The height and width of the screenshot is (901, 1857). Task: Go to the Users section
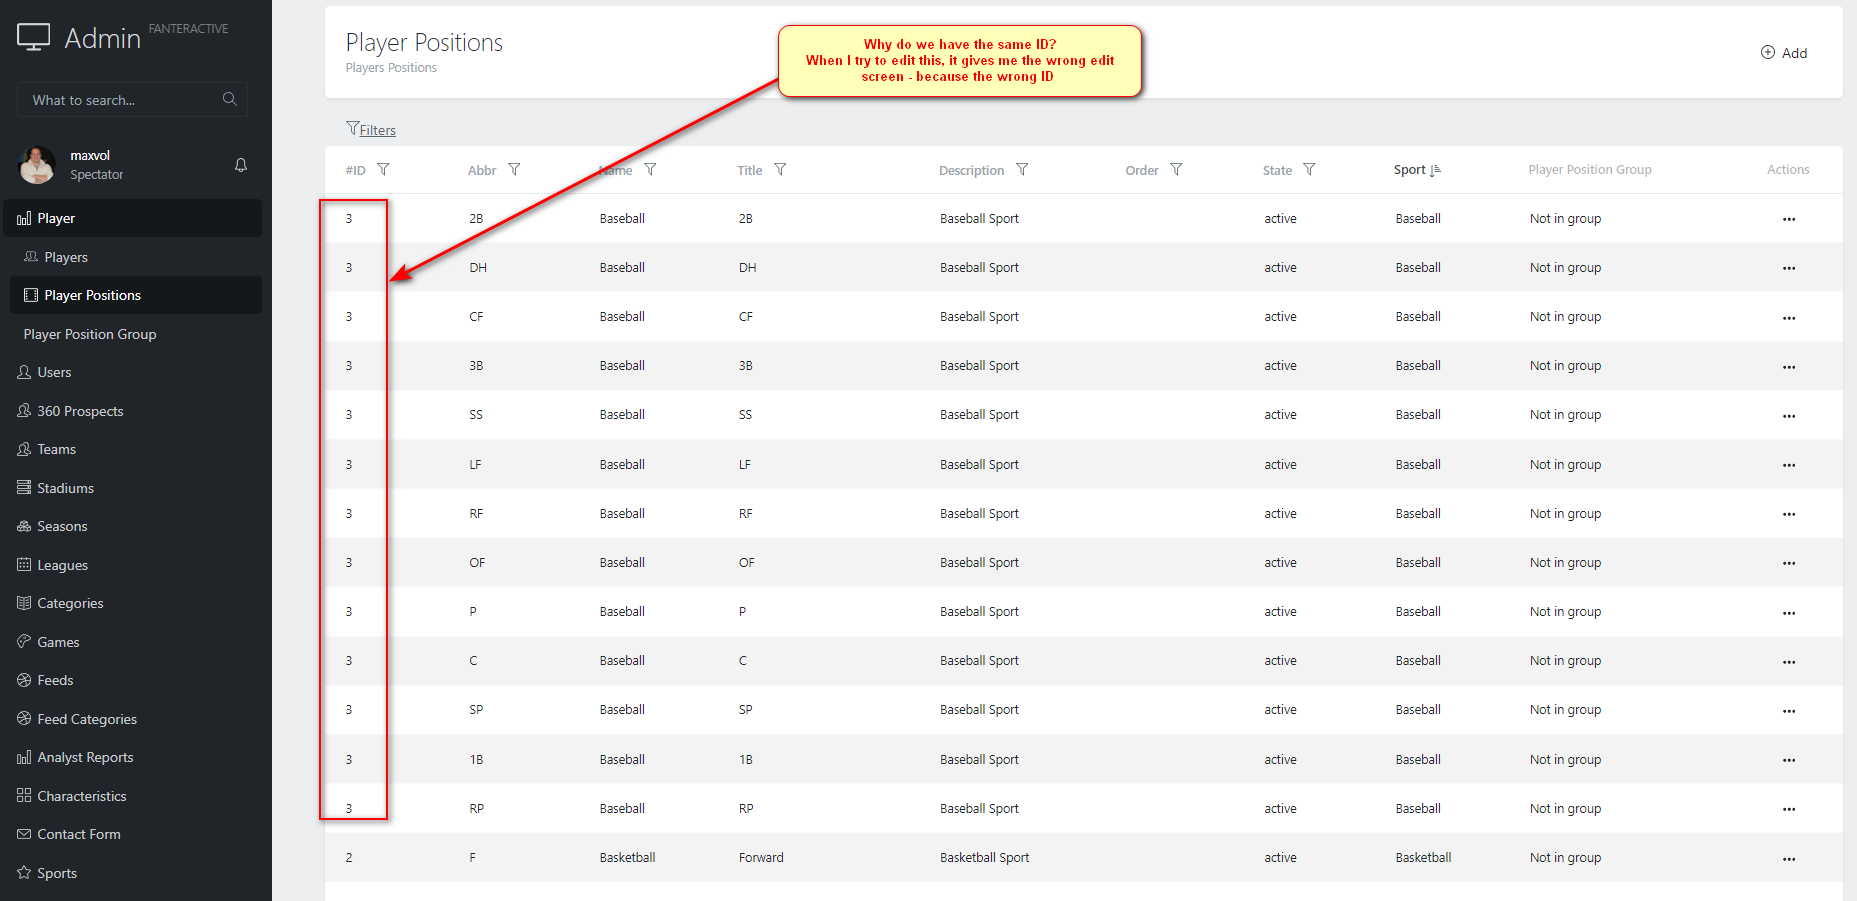(133, 372)
